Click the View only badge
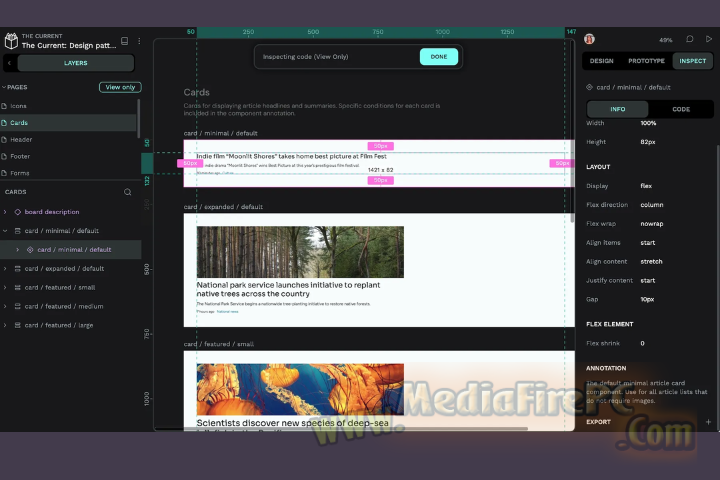The height and width of the screenshot is (480, 720). tap(120, 87)
